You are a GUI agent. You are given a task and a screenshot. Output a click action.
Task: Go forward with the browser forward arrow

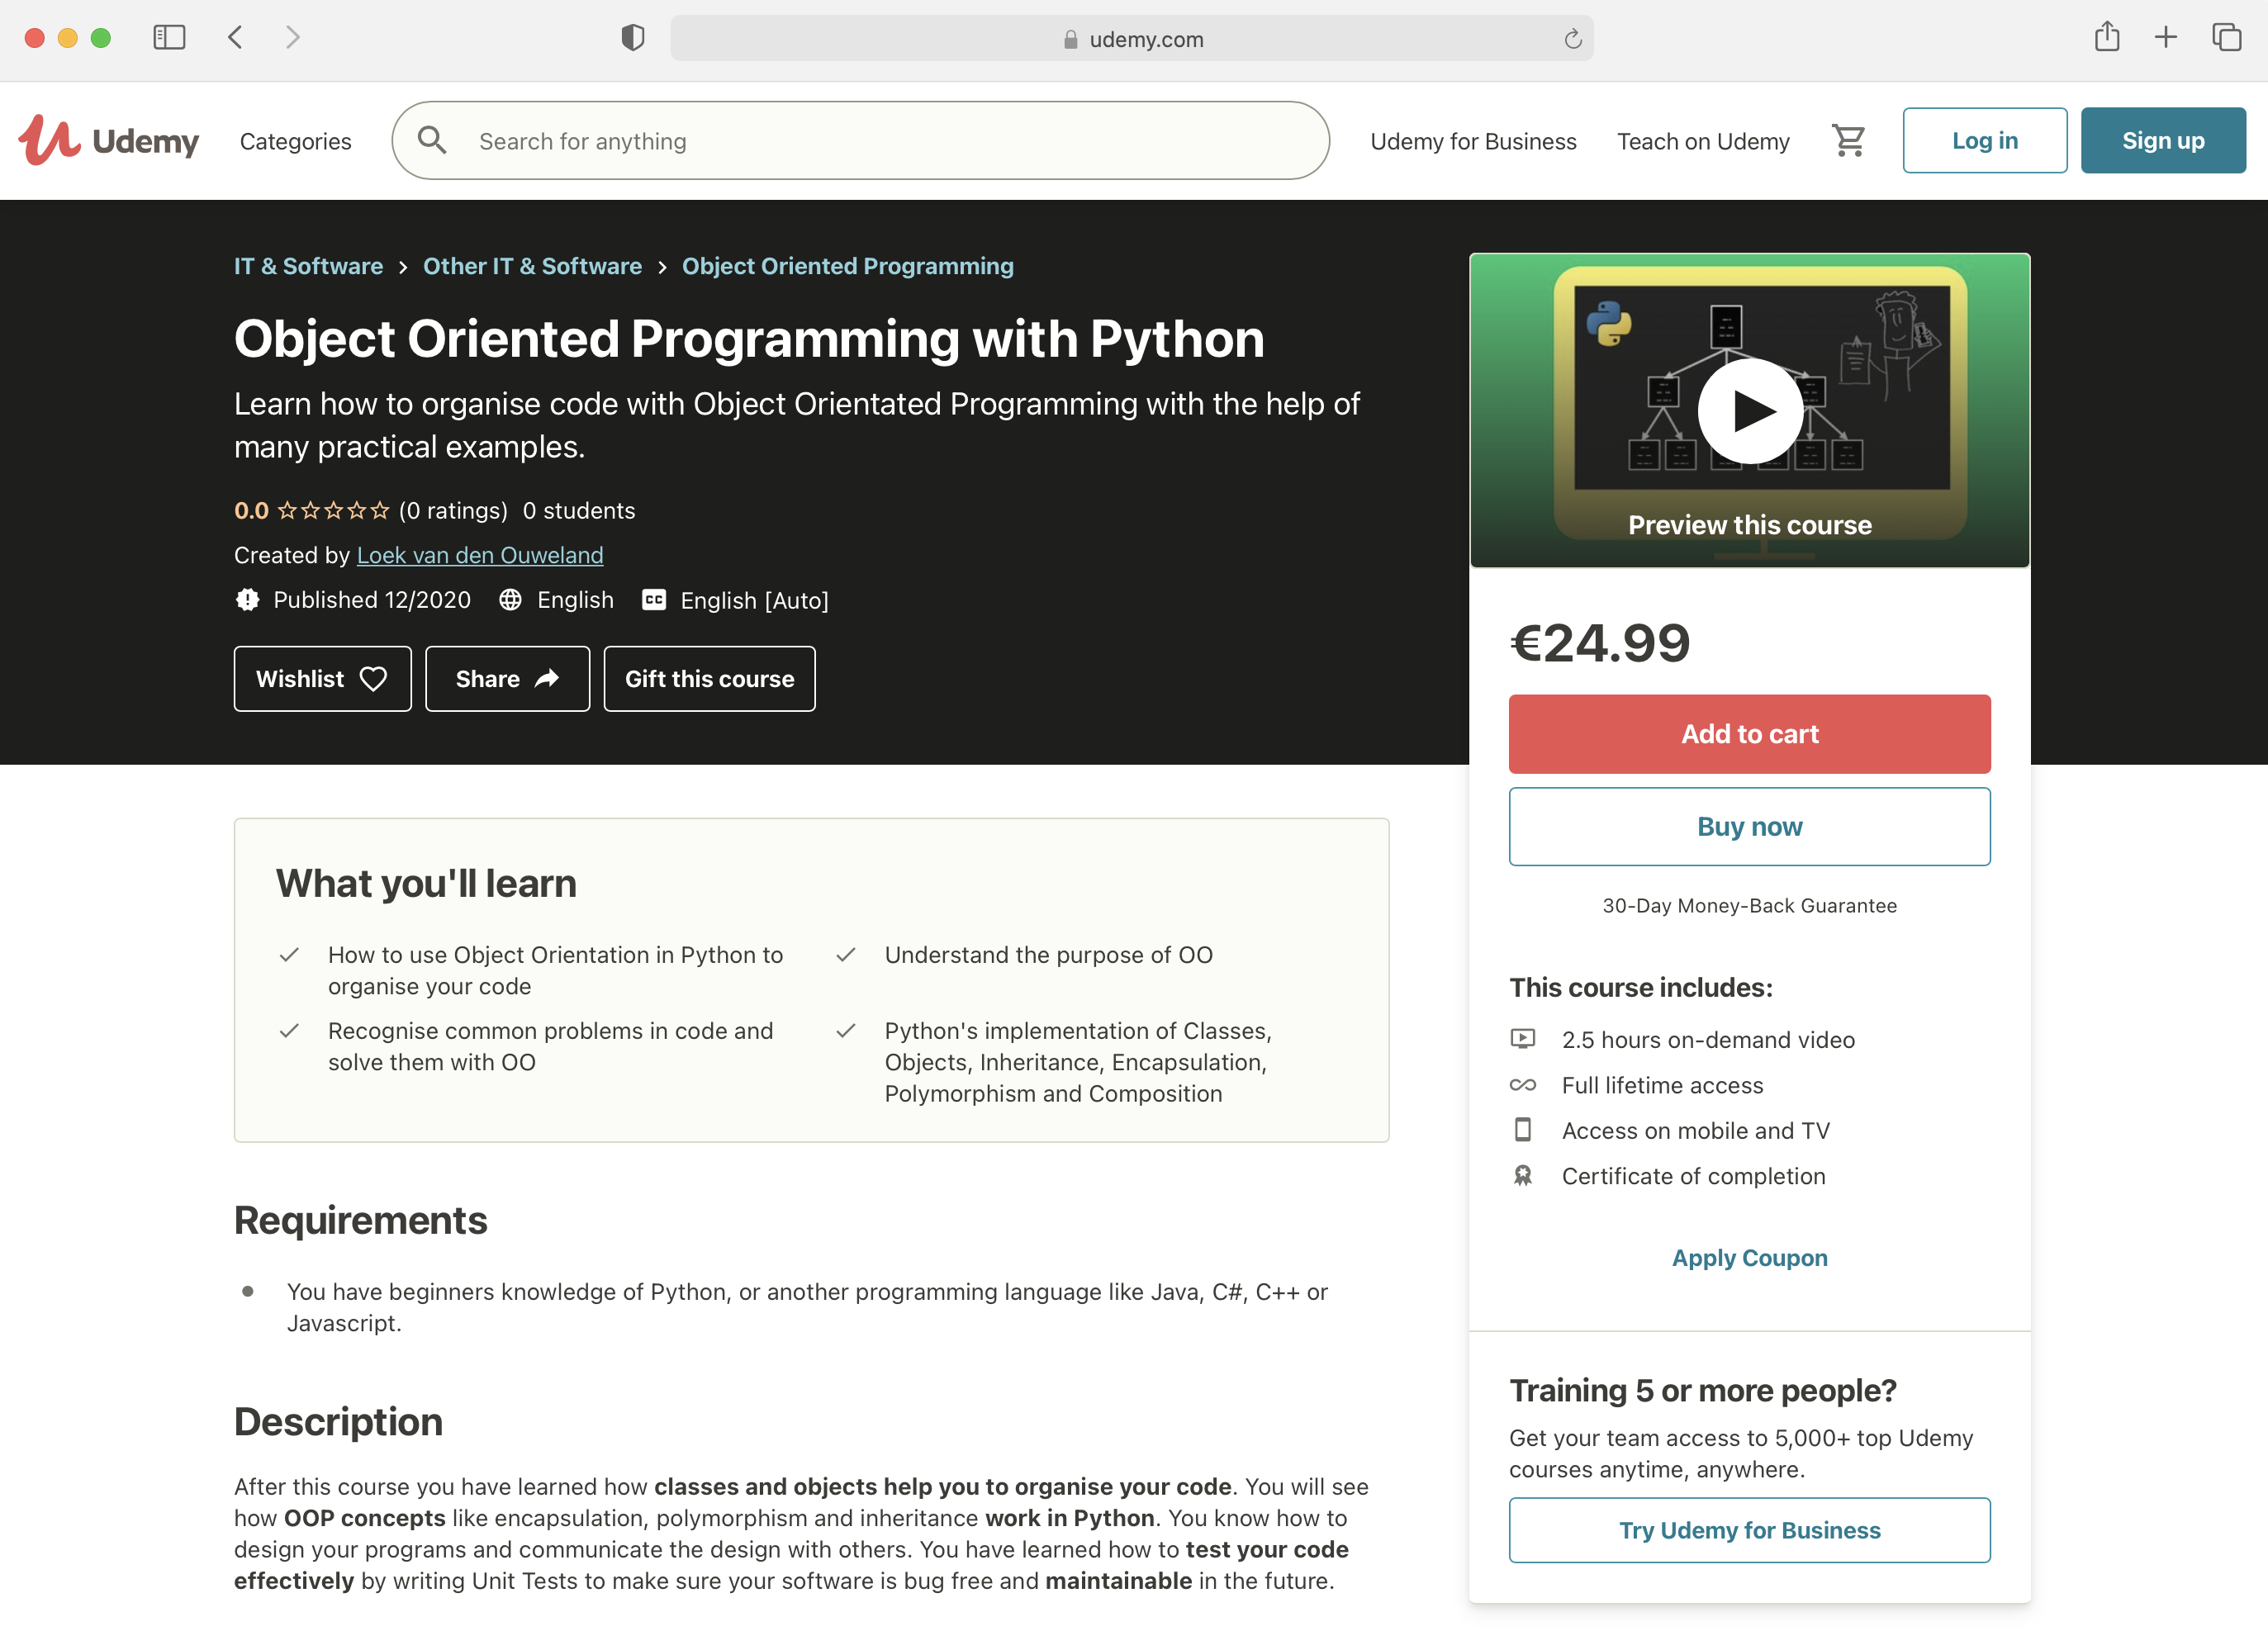(292, 38)
